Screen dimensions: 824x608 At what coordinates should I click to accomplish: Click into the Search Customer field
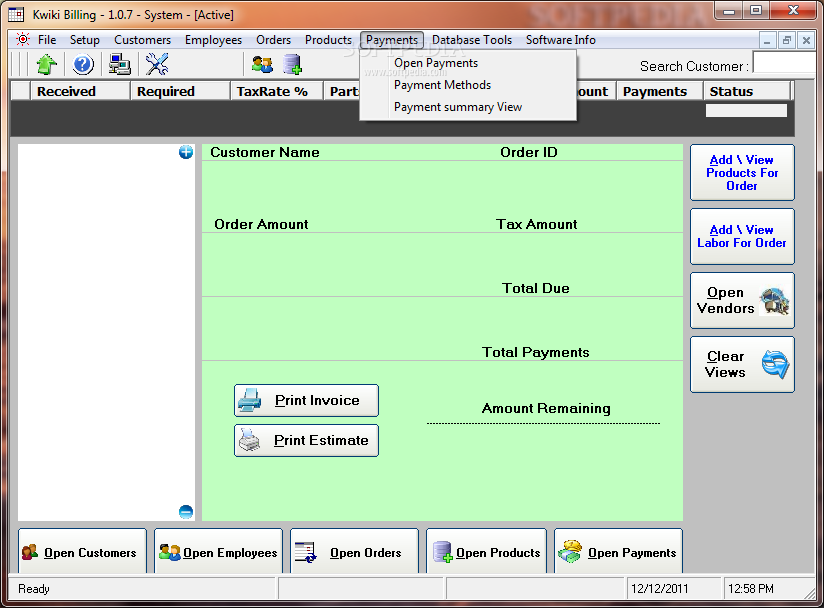[x=785, y=63]
